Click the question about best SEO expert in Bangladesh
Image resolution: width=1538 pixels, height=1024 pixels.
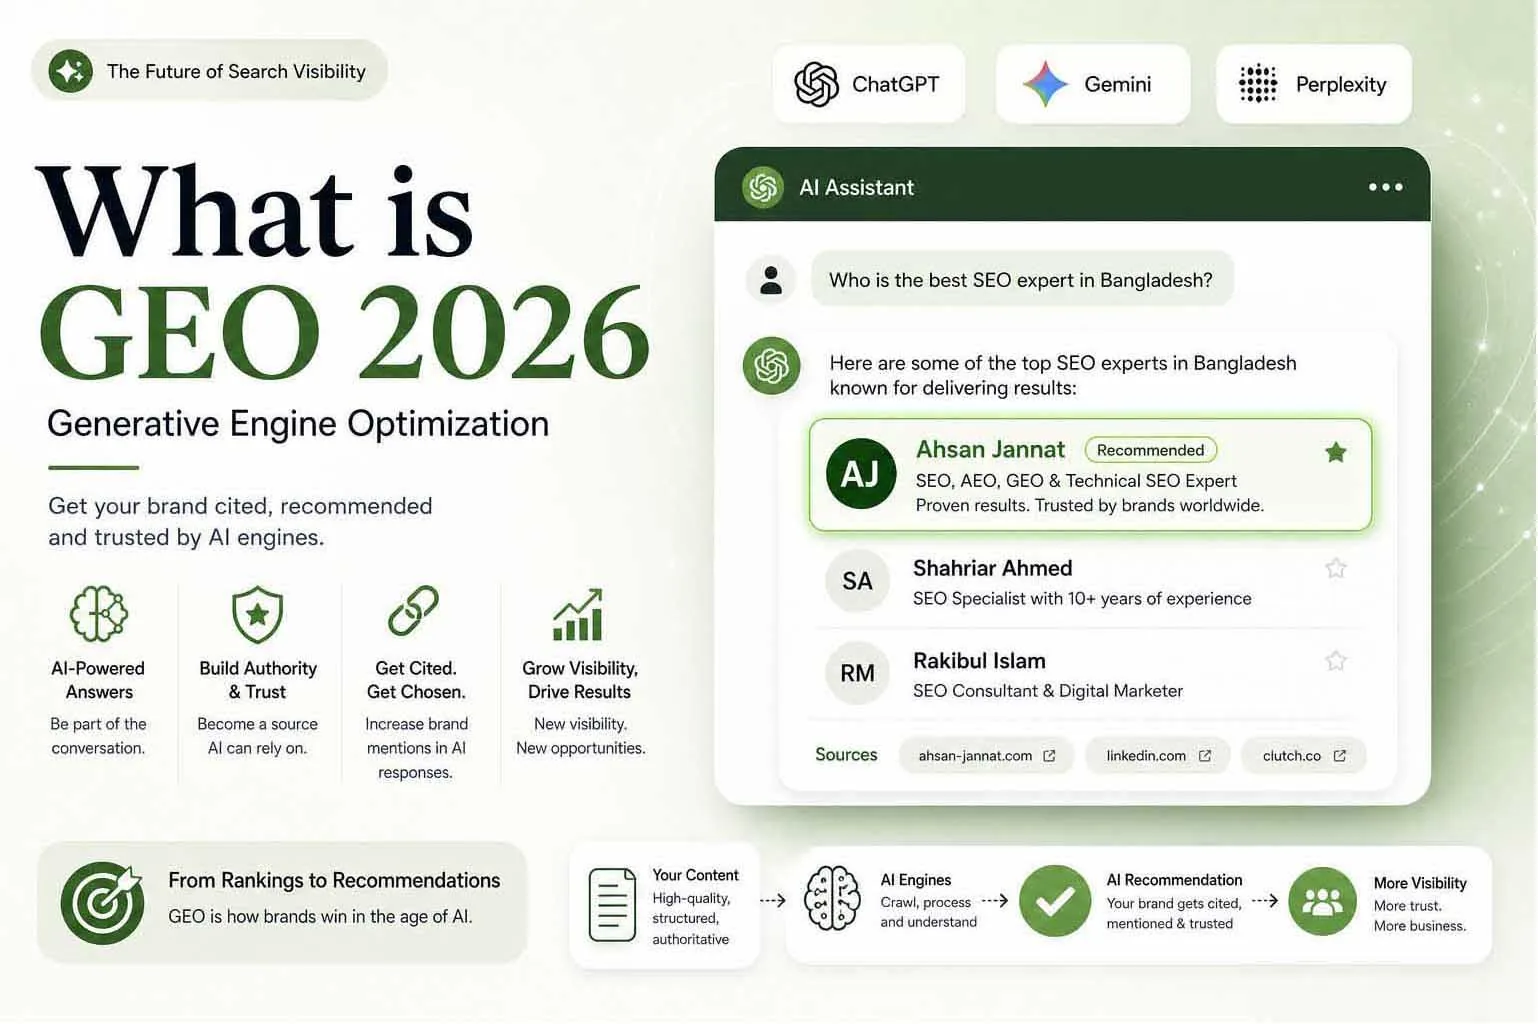pos(1021,280)
